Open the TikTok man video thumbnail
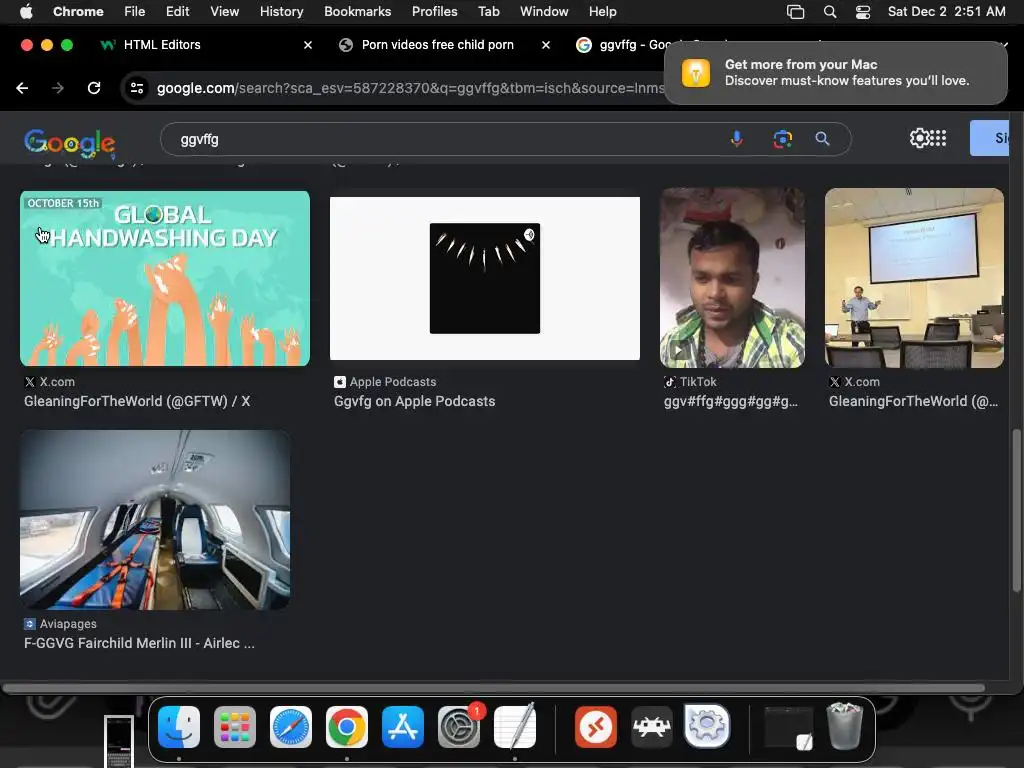1024x768 pixels. coord(732,278)
